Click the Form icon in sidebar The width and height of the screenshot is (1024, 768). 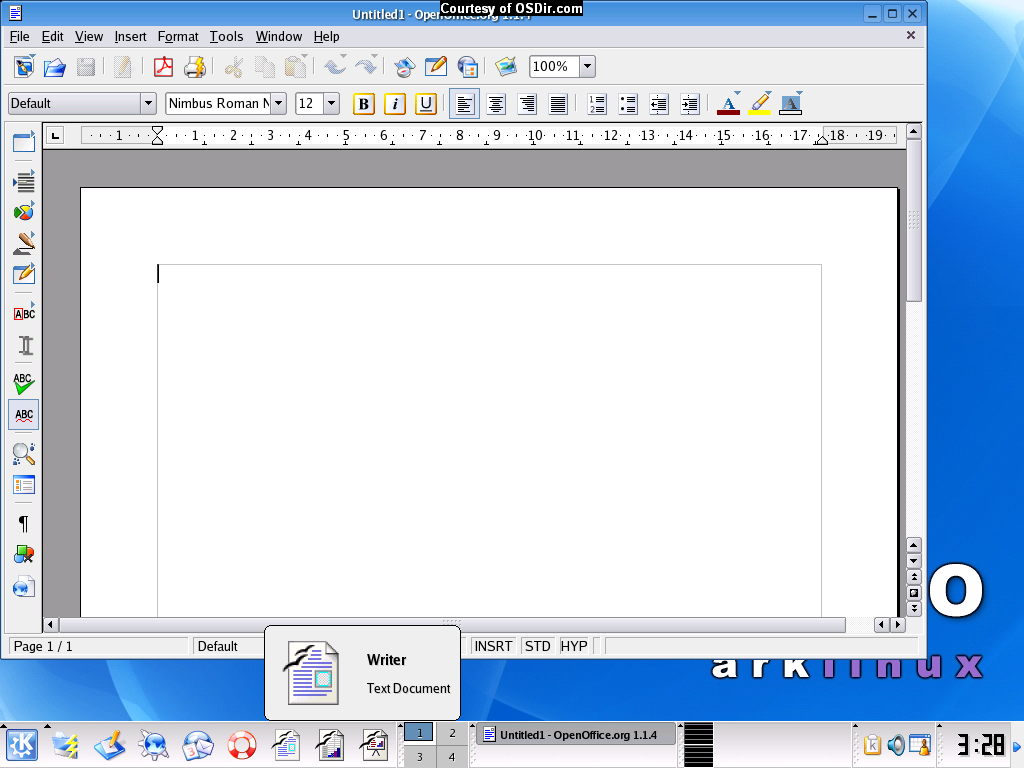click(24, 274)
